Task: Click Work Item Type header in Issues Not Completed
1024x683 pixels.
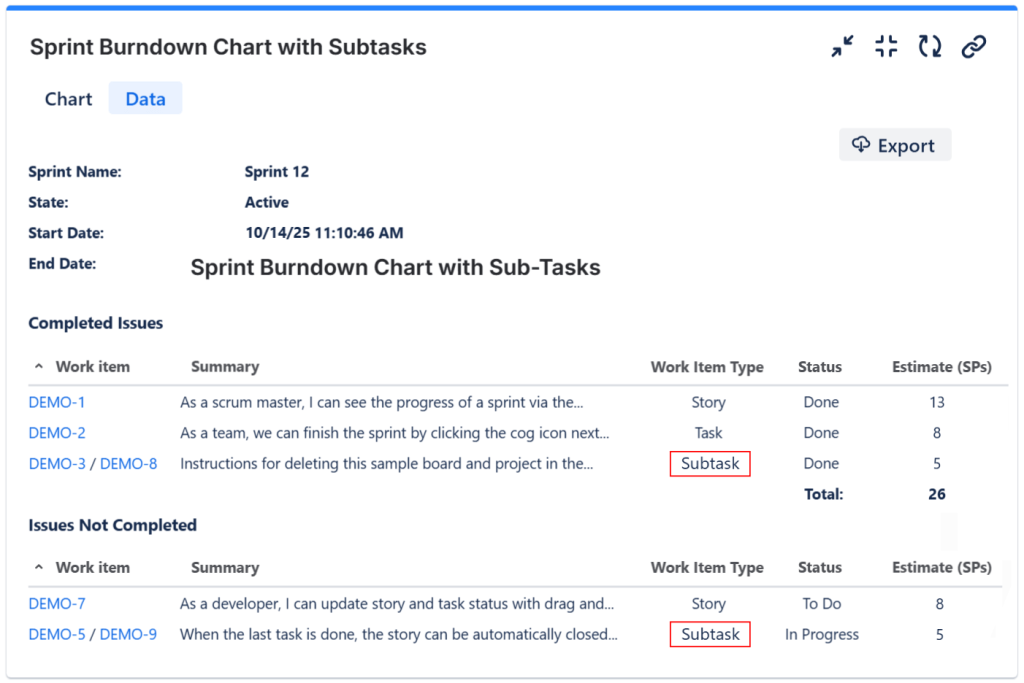Action: (707, 568)
